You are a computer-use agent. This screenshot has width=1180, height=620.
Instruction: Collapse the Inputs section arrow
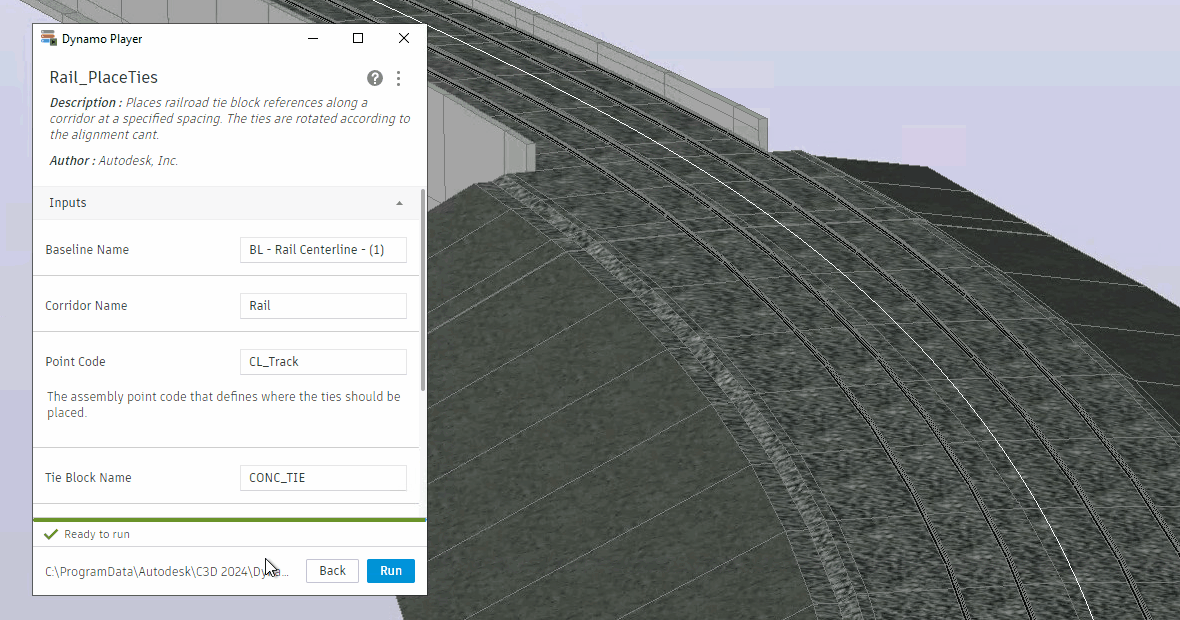(400, 203)
